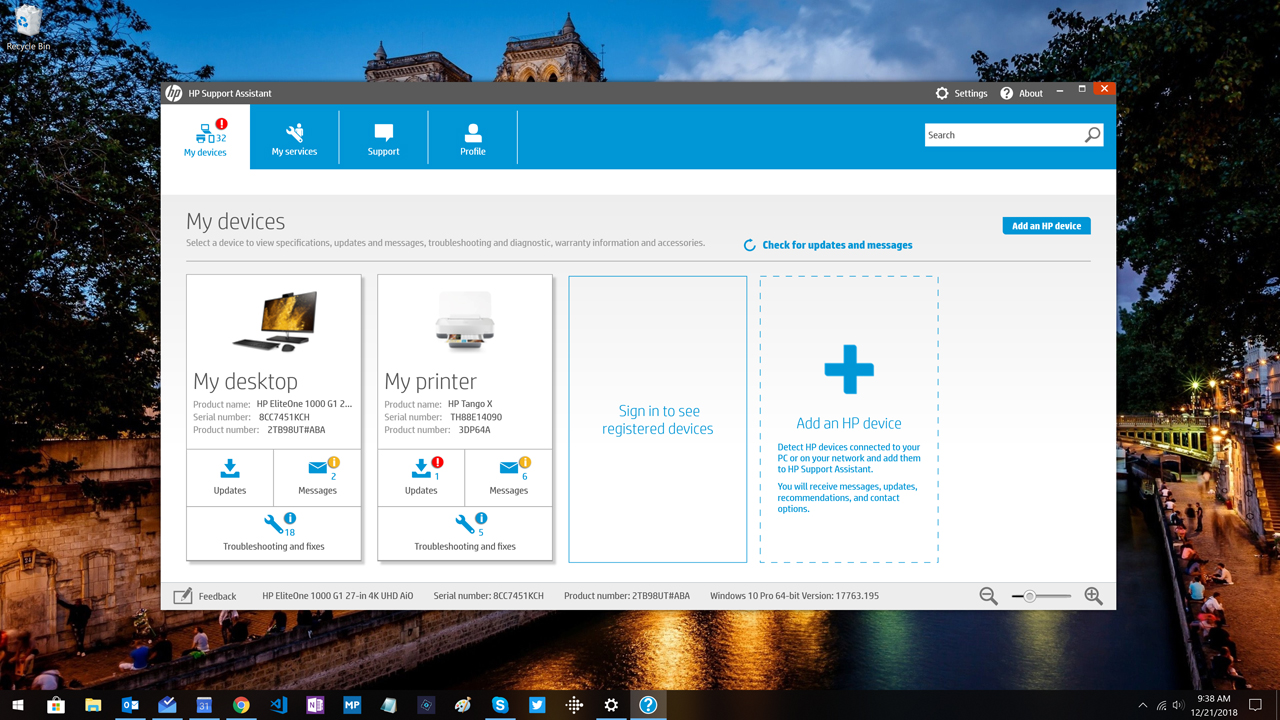This screenshot has width=1280, height=720.
Task: Open the Profile tab
Action: tap(473, 138)
